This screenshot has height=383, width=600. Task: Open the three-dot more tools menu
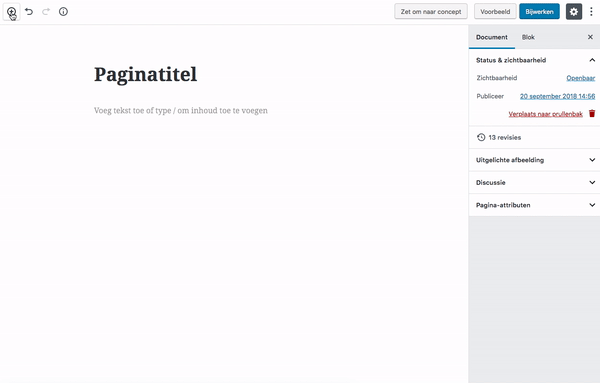[591, 11]
